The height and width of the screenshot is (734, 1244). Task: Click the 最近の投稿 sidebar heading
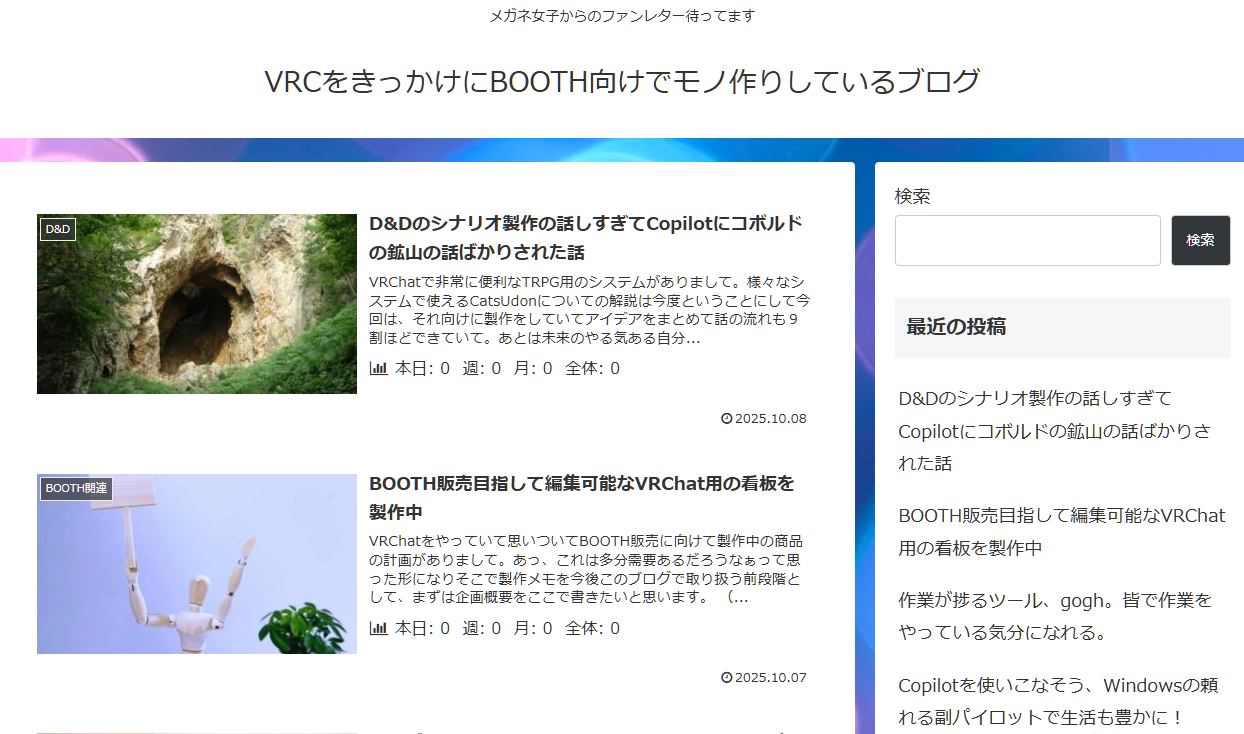(956, 327)
